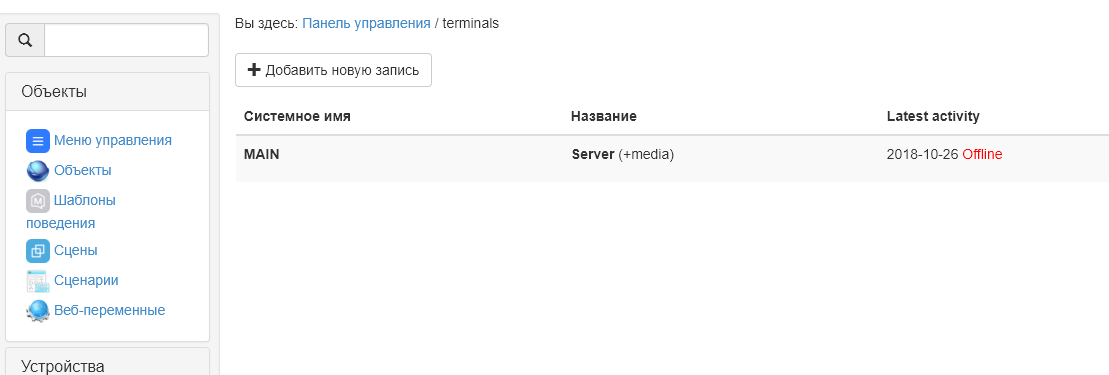Viewport: 1109px width, 375px height.
Task: Click Добавить новую запись button
Action: tap(333, 70)
